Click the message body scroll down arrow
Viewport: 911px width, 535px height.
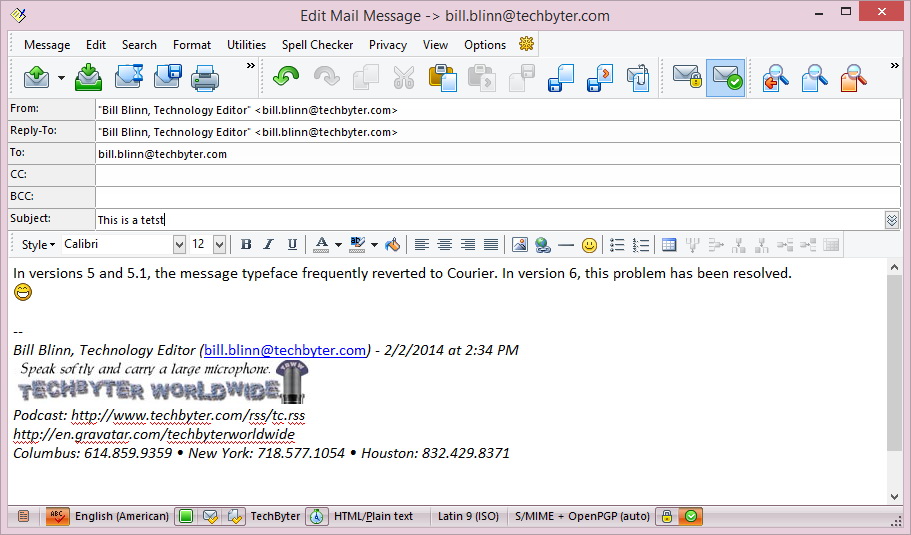[x=894, y=497]
